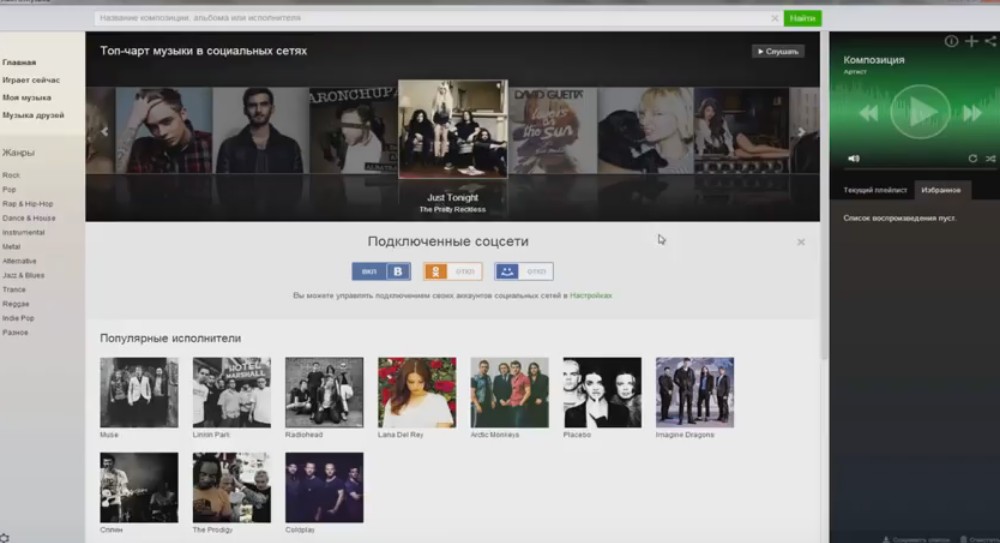
Task: Select the Pop genre
Action: click(9, 190)
